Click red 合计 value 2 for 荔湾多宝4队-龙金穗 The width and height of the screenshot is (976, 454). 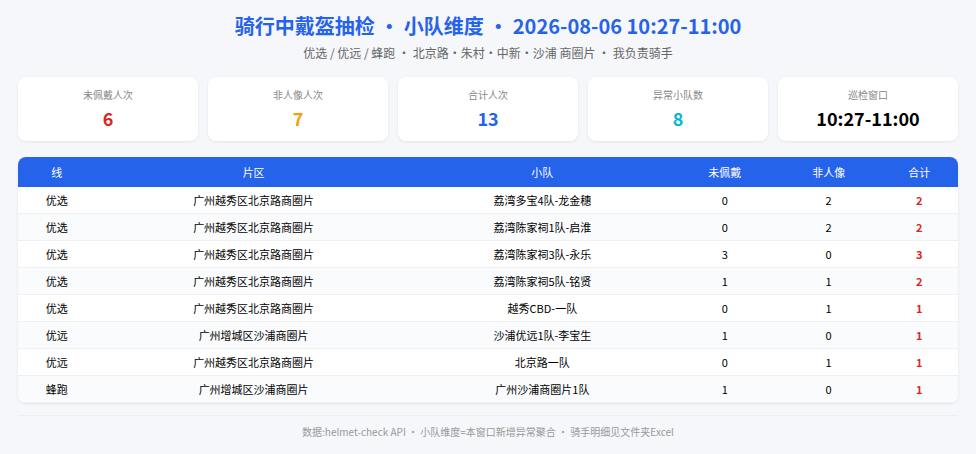click(919, 201)
